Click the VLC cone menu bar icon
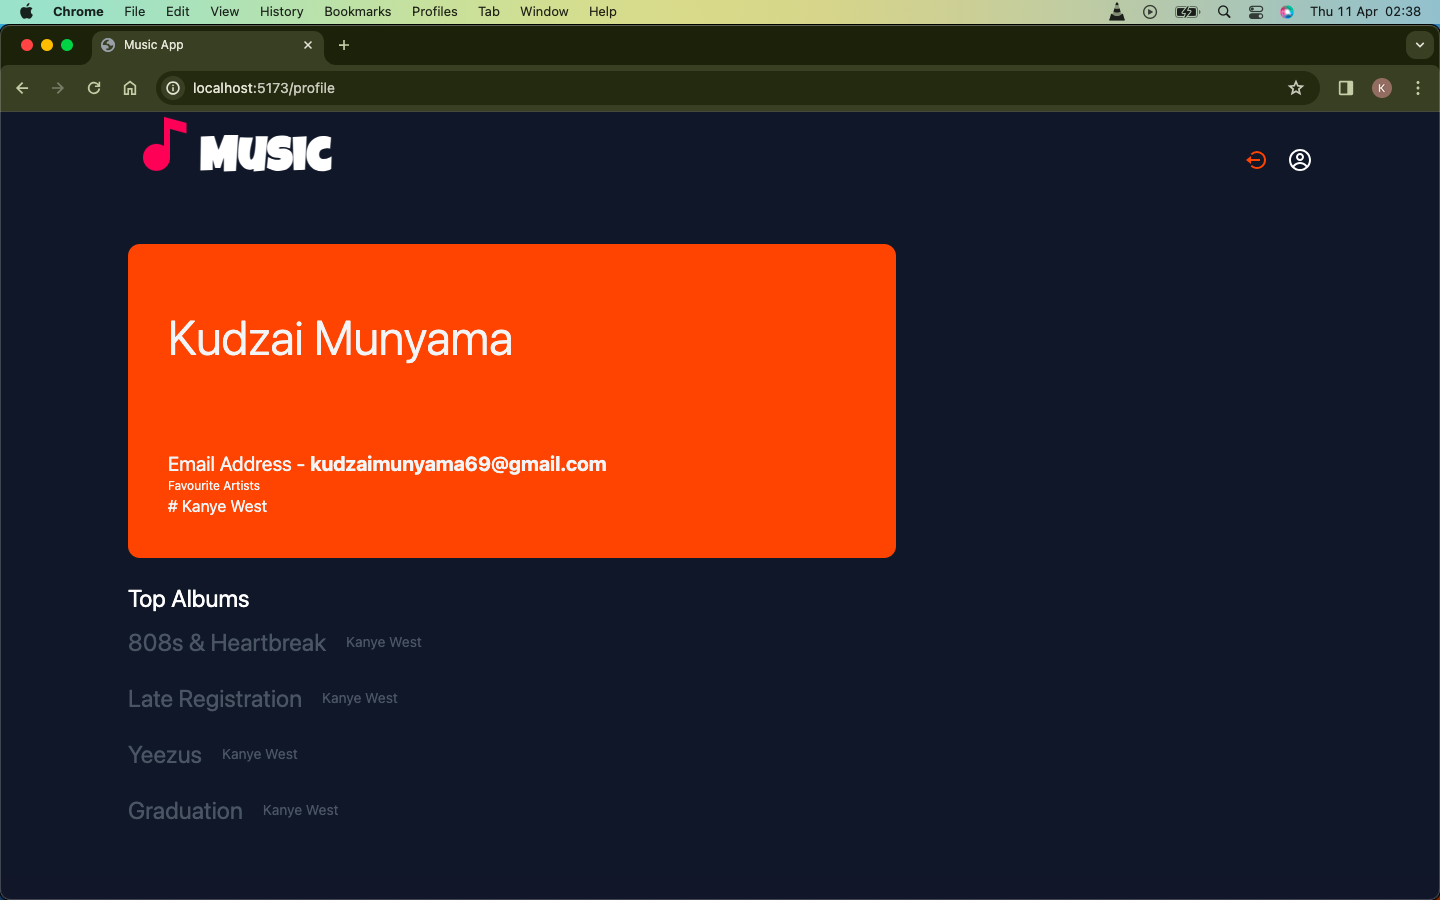The height and width of the screenshot is (900, 1440). pyautogui.click(x=1117, y=12)
